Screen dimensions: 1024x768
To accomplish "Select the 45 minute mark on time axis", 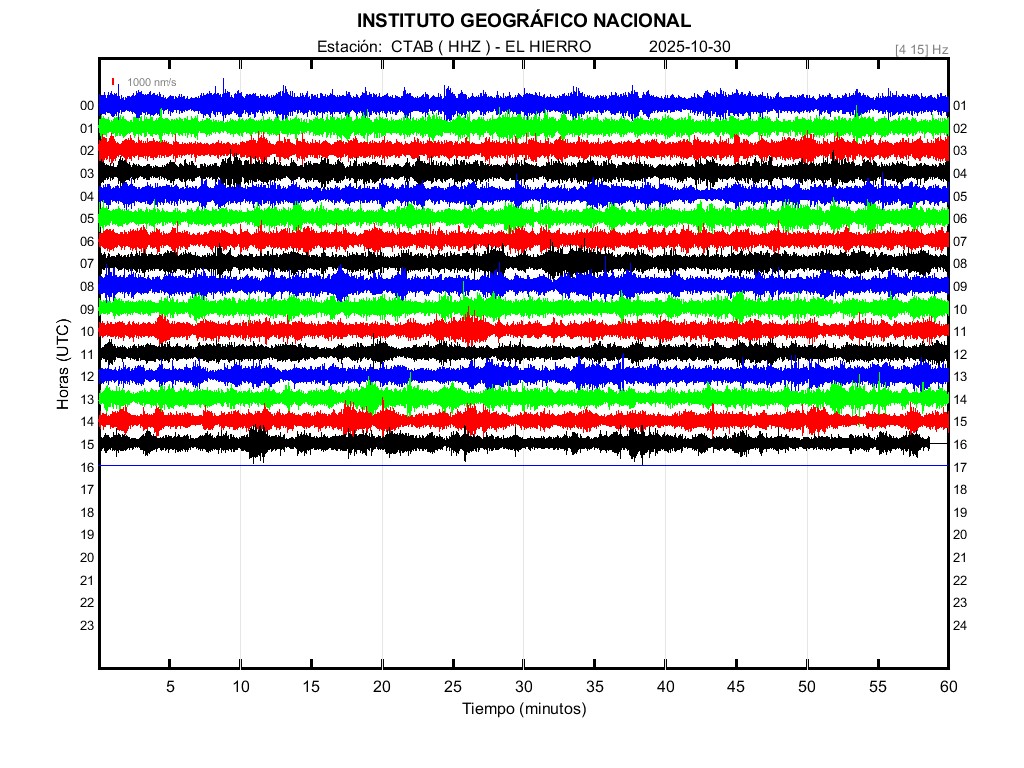I will click(x=735, y=686).
